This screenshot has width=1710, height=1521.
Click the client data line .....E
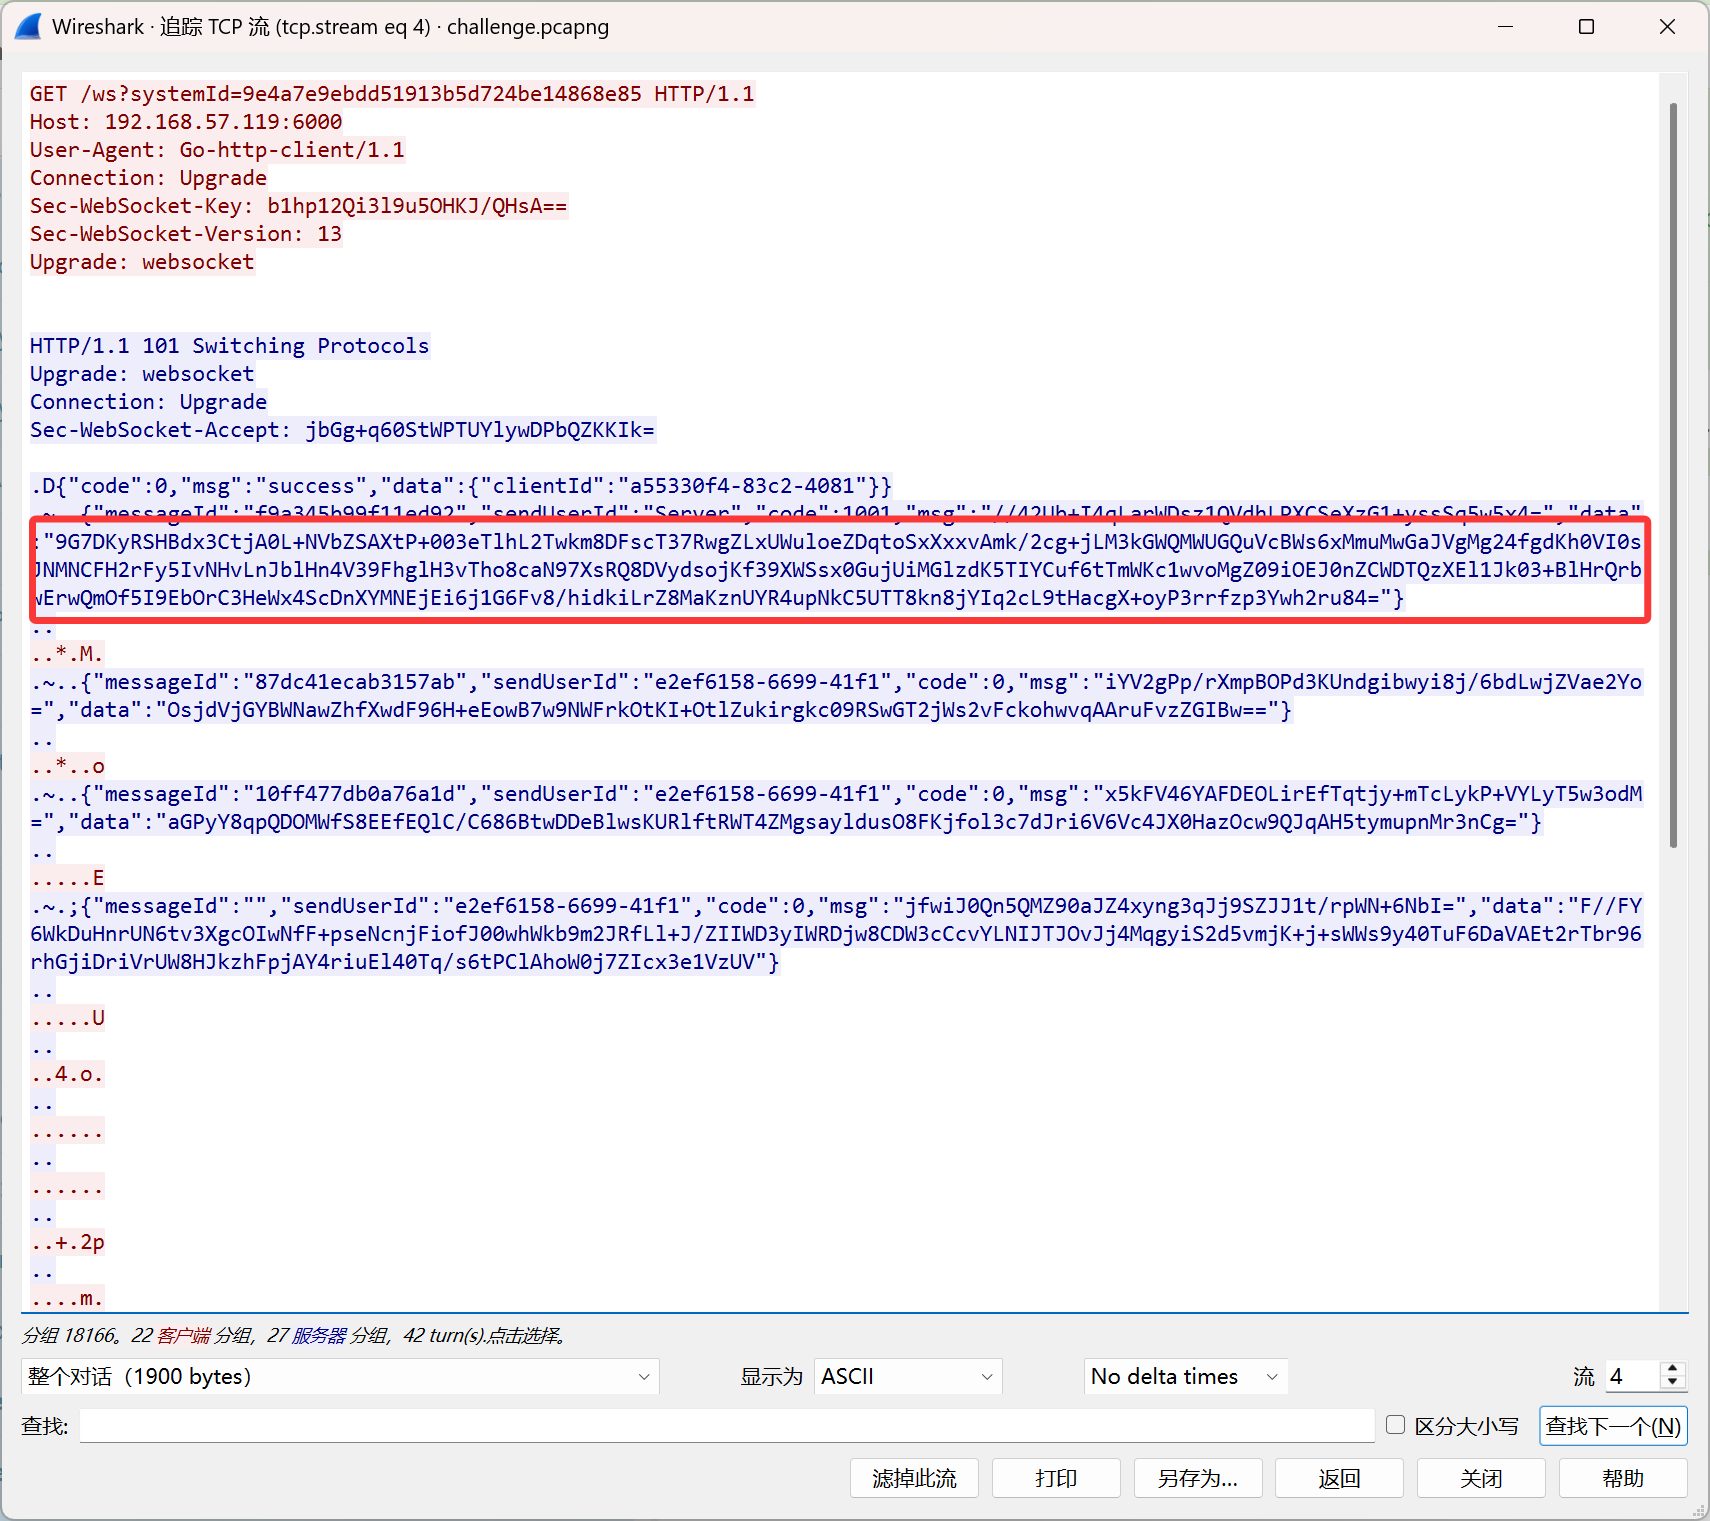(x=67, y=878)
